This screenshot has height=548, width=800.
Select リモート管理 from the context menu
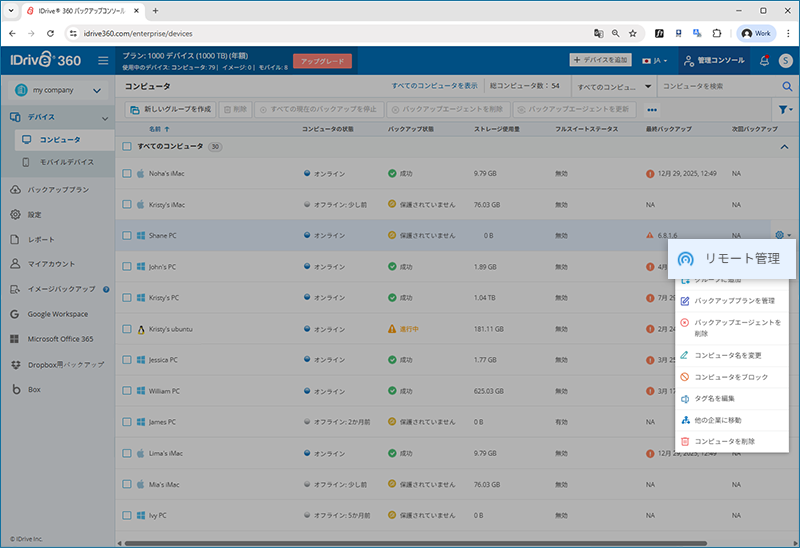[x=735, y=259]
